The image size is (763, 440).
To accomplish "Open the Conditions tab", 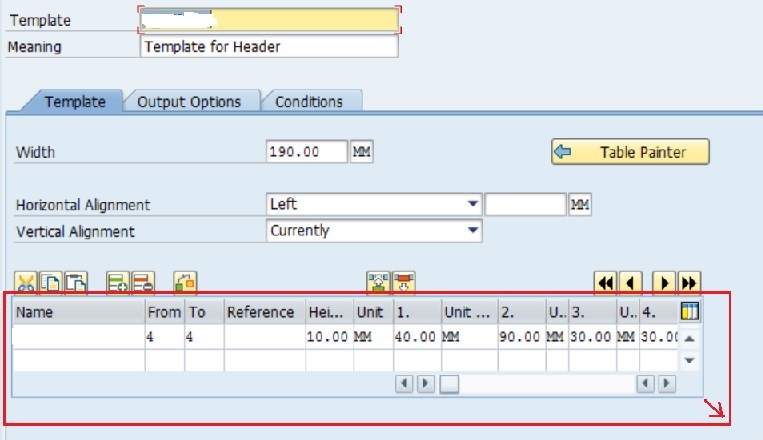I will point(309,102).
